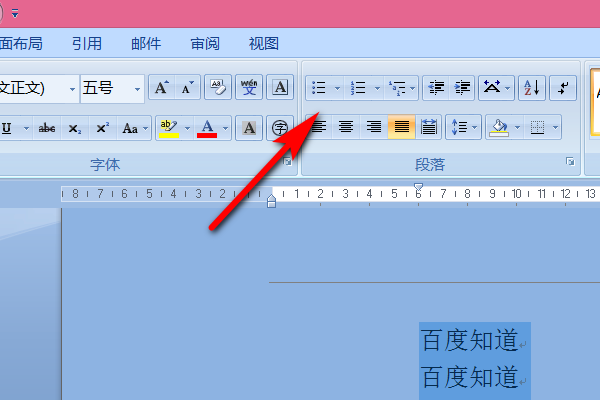
Task: Click the superscript x² button
Action: coord(103,128)
